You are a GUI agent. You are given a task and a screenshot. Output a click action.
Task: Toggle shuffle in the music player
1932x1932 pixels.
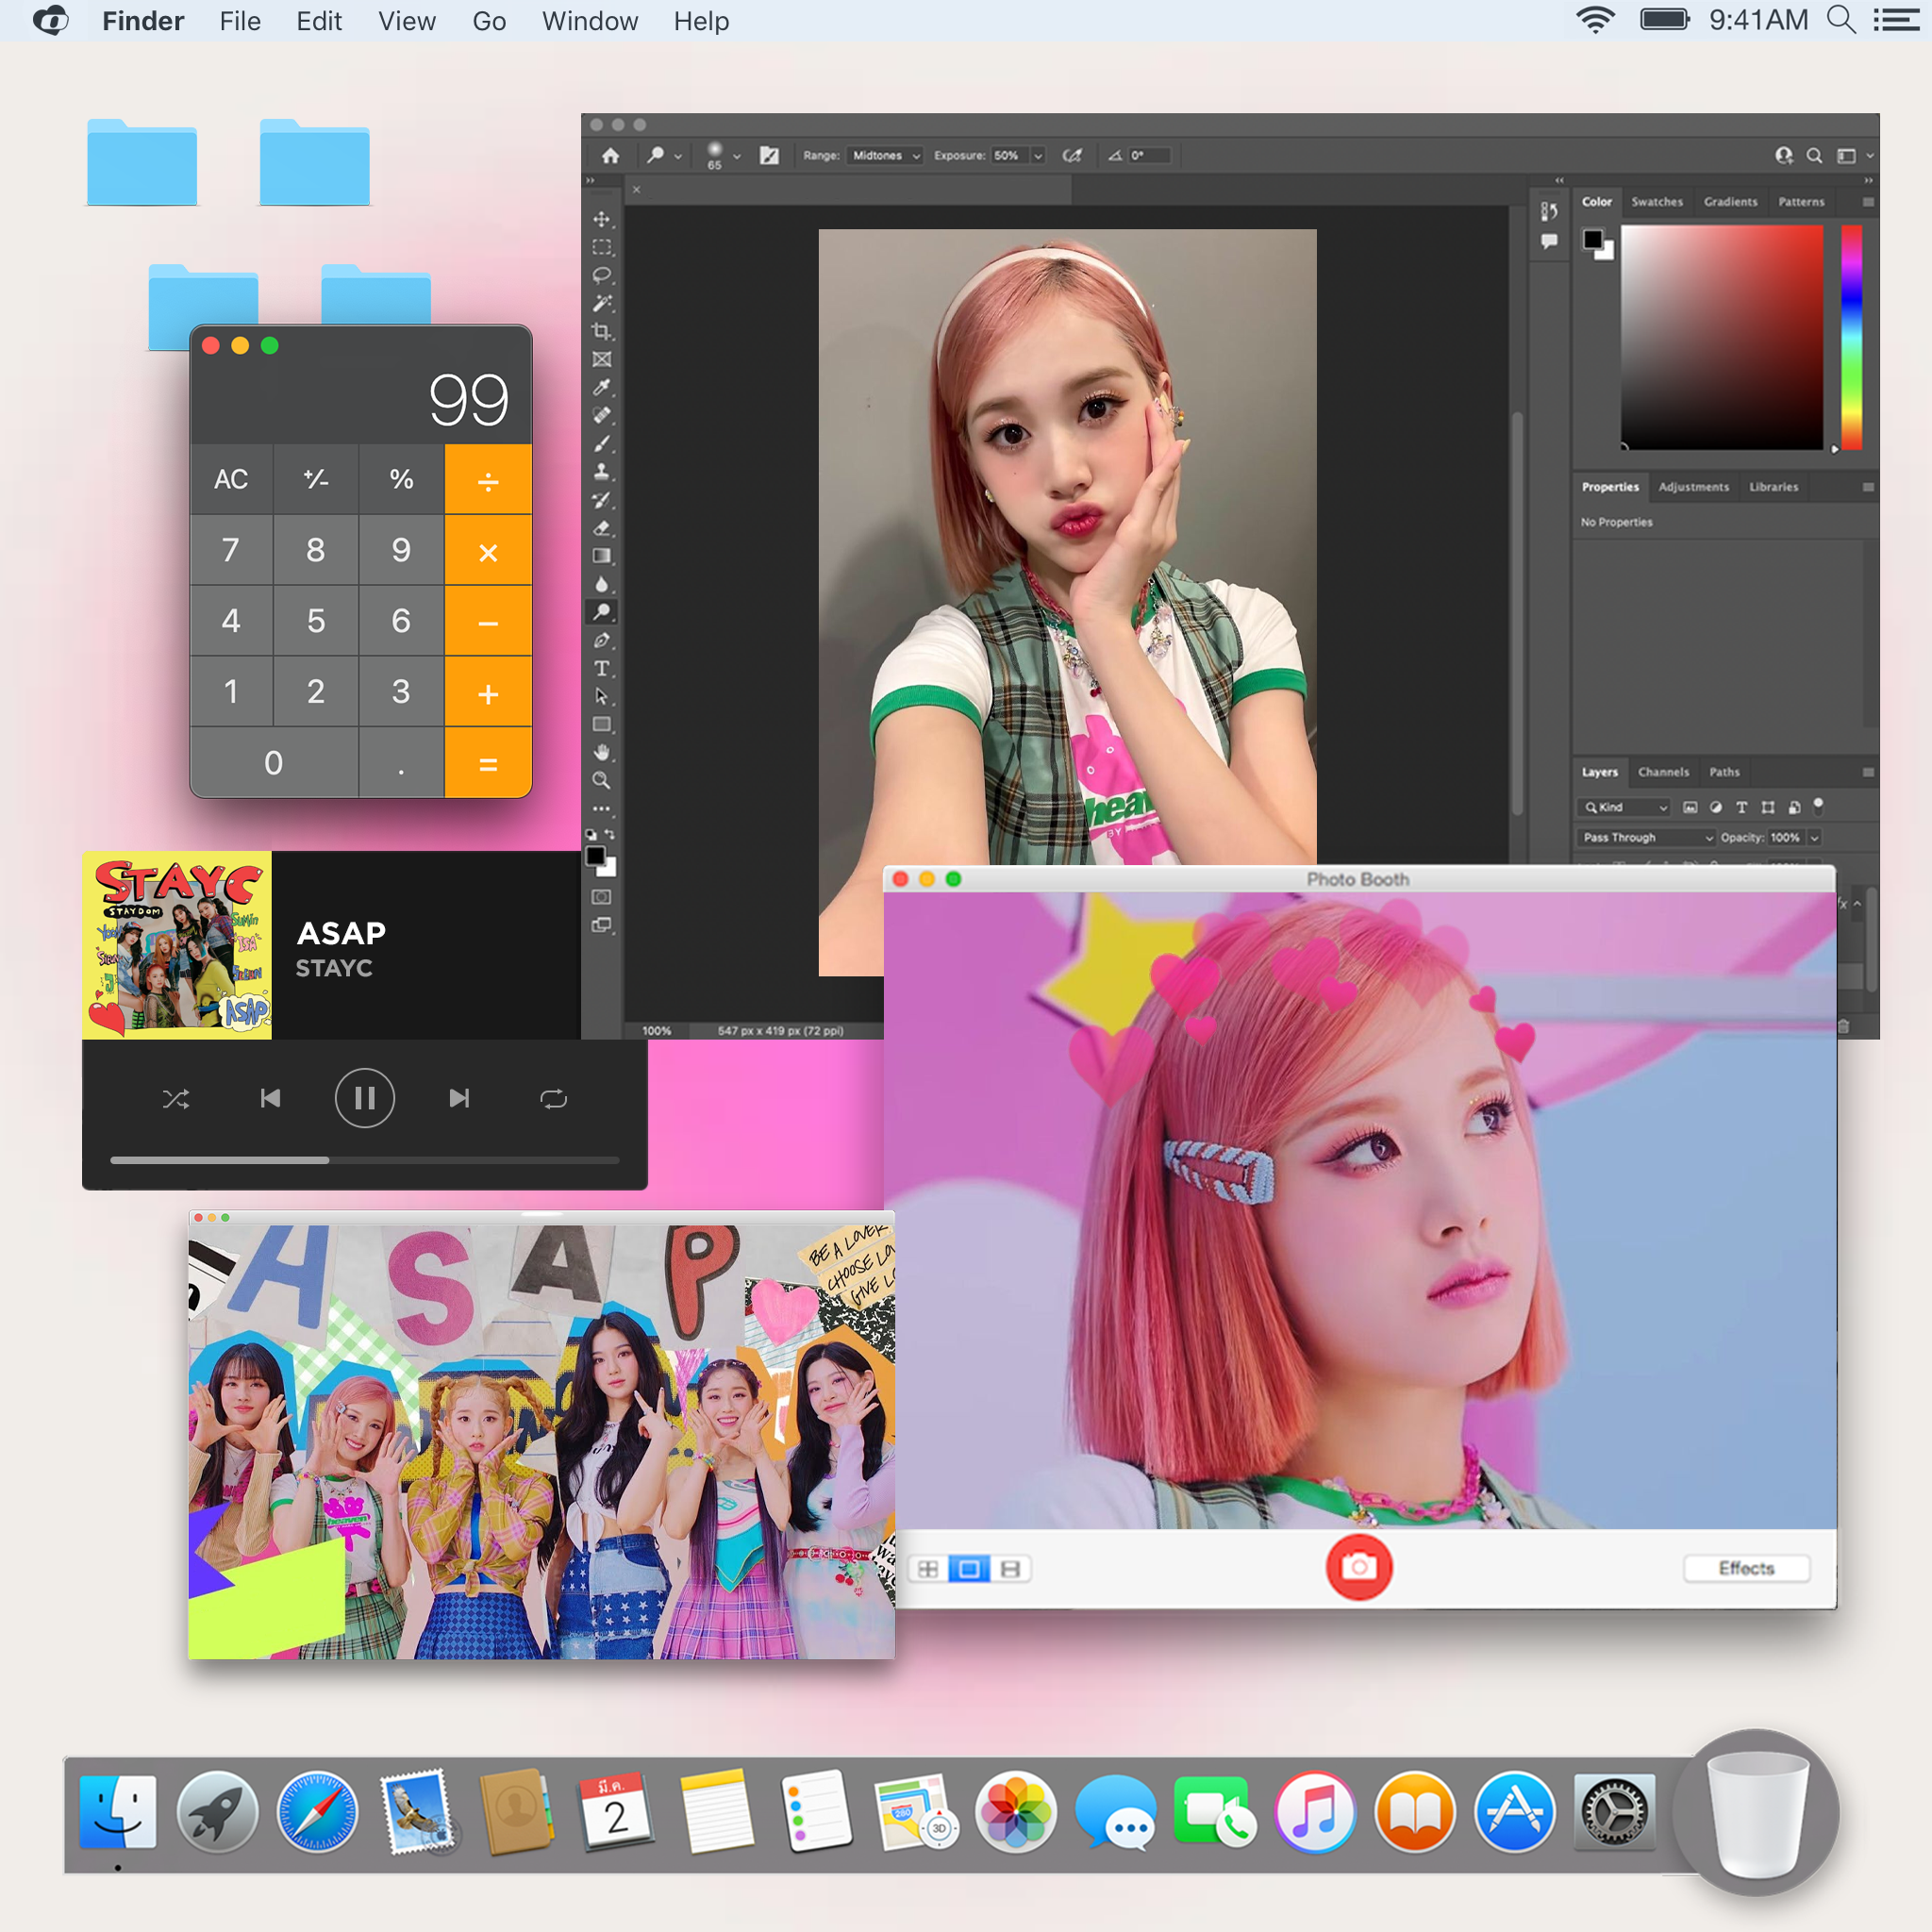[x=176, y=1099]
